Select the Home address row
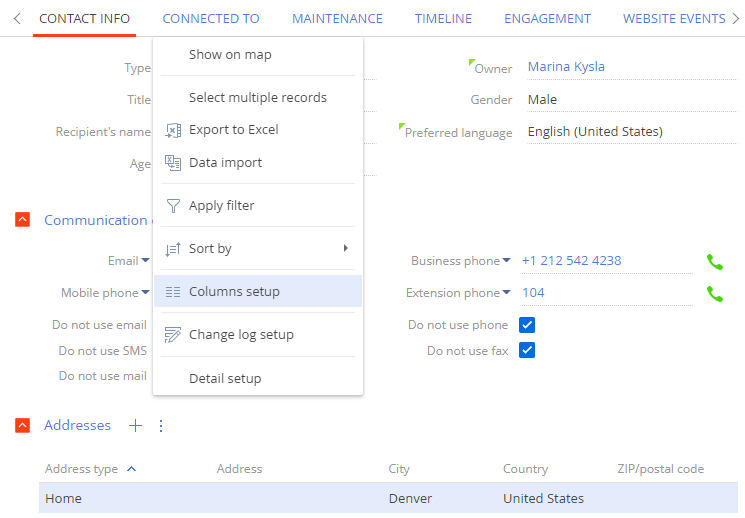745x518 pixels. tap(388, 499)
